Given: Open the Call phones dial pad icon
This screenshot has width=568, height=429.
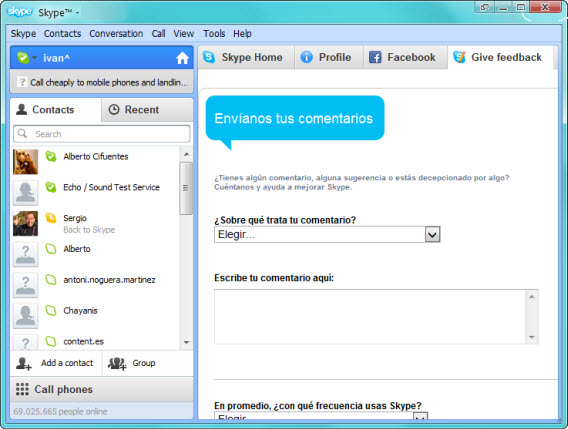Looking at the screenshot, I should (x=22, y=389).
